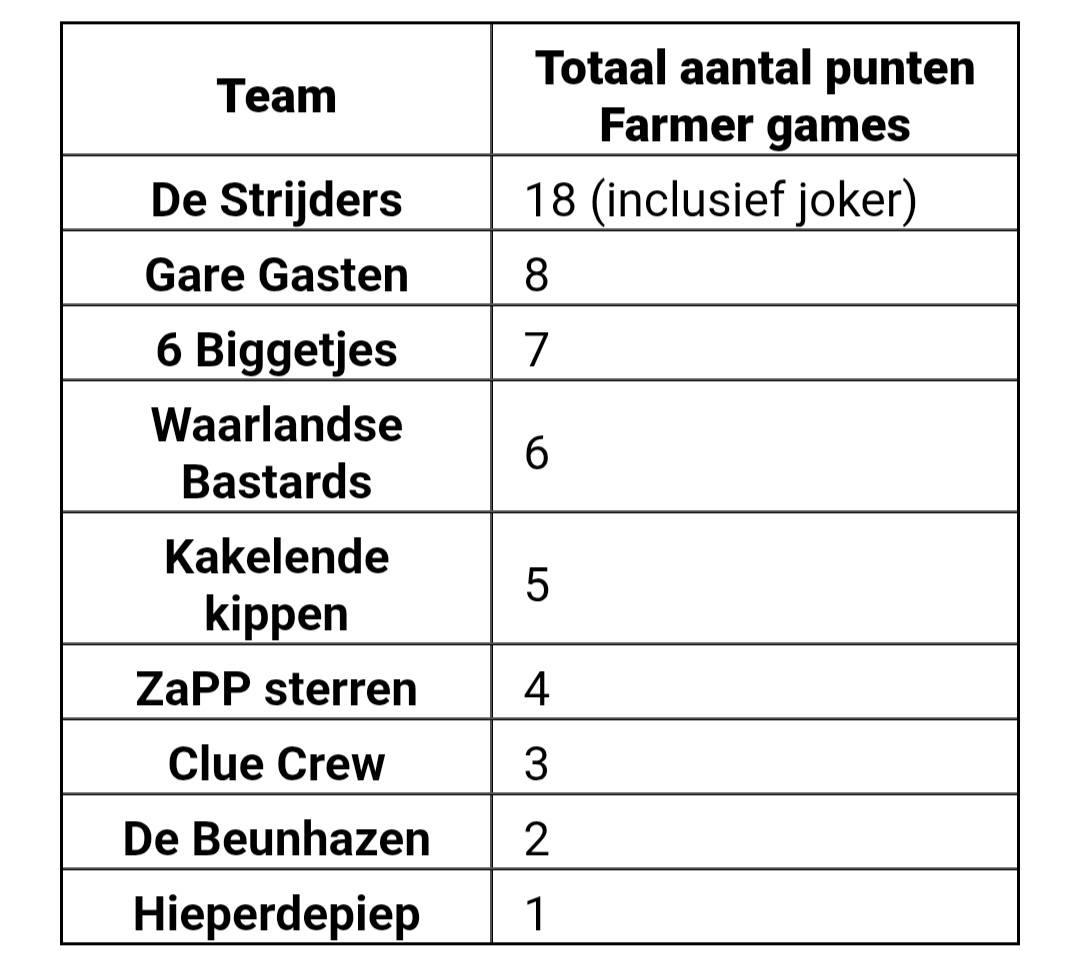Screen dimensions: 1080x972
Task: Click the De Strijders team cell
Action: 276,193
